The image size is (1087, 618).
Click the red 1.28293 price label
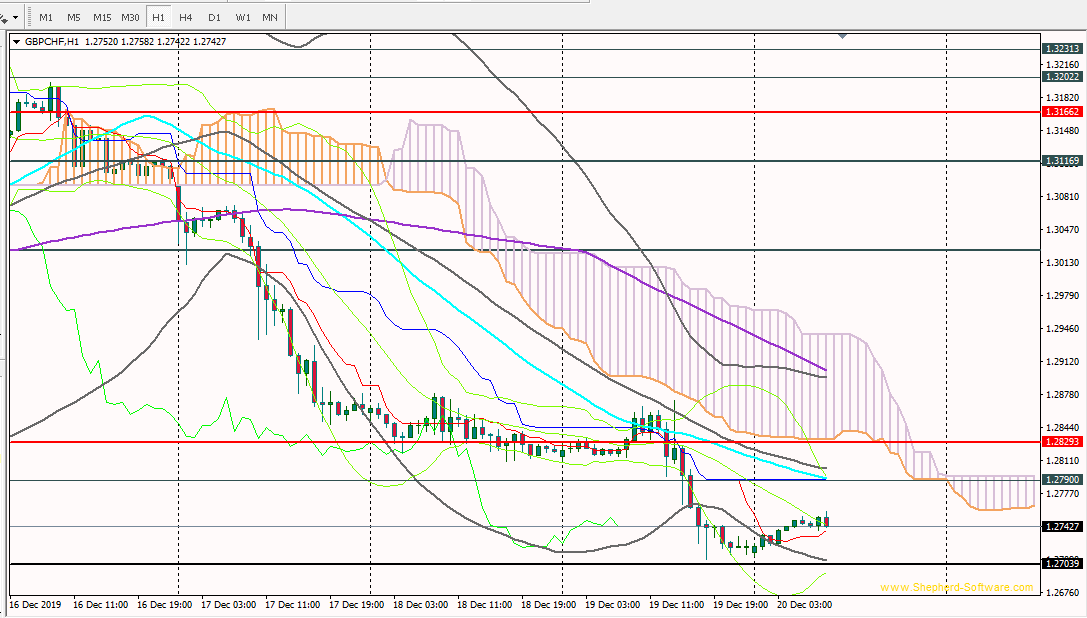click(1062, 442)
